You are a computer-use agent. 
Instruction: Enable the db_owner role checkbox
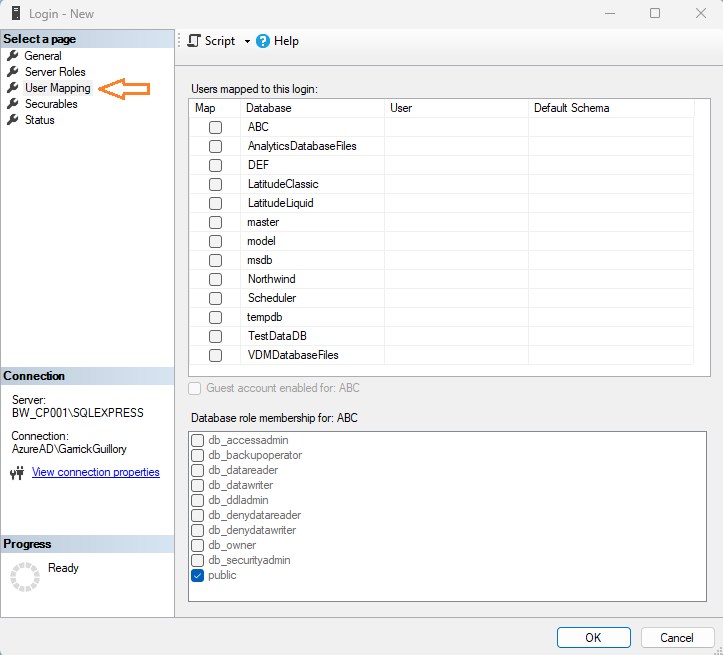pos(197,545)
